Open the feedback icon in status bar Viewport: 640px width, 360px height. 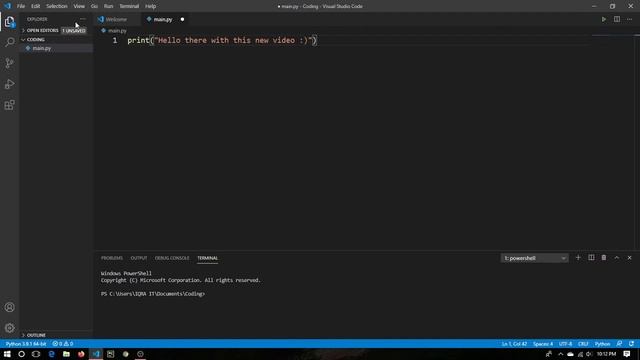619,344
